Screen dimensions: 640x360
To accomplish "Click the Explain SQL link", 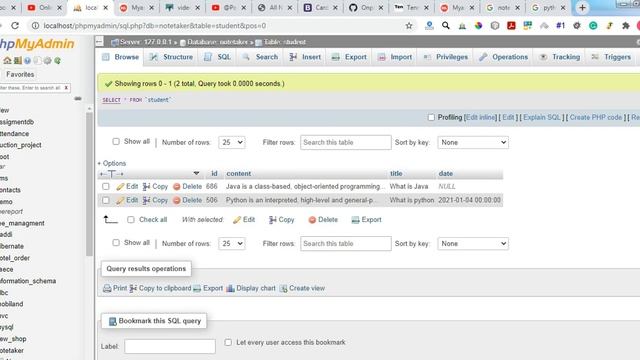I will 542,118.
